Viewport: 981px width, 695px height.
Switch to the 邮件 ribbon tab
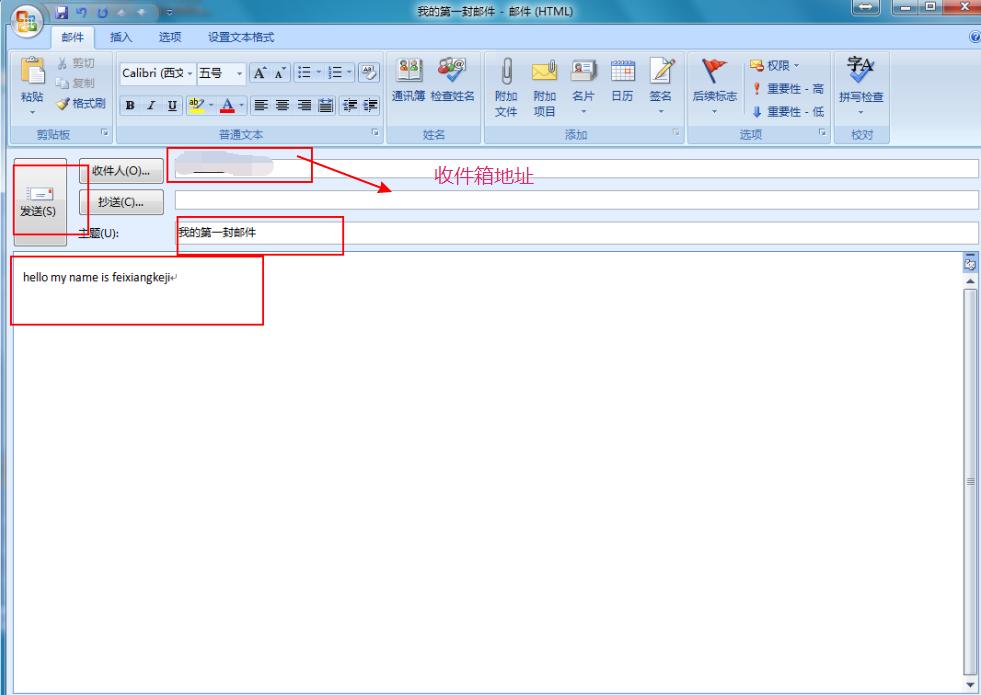point(73,37)
